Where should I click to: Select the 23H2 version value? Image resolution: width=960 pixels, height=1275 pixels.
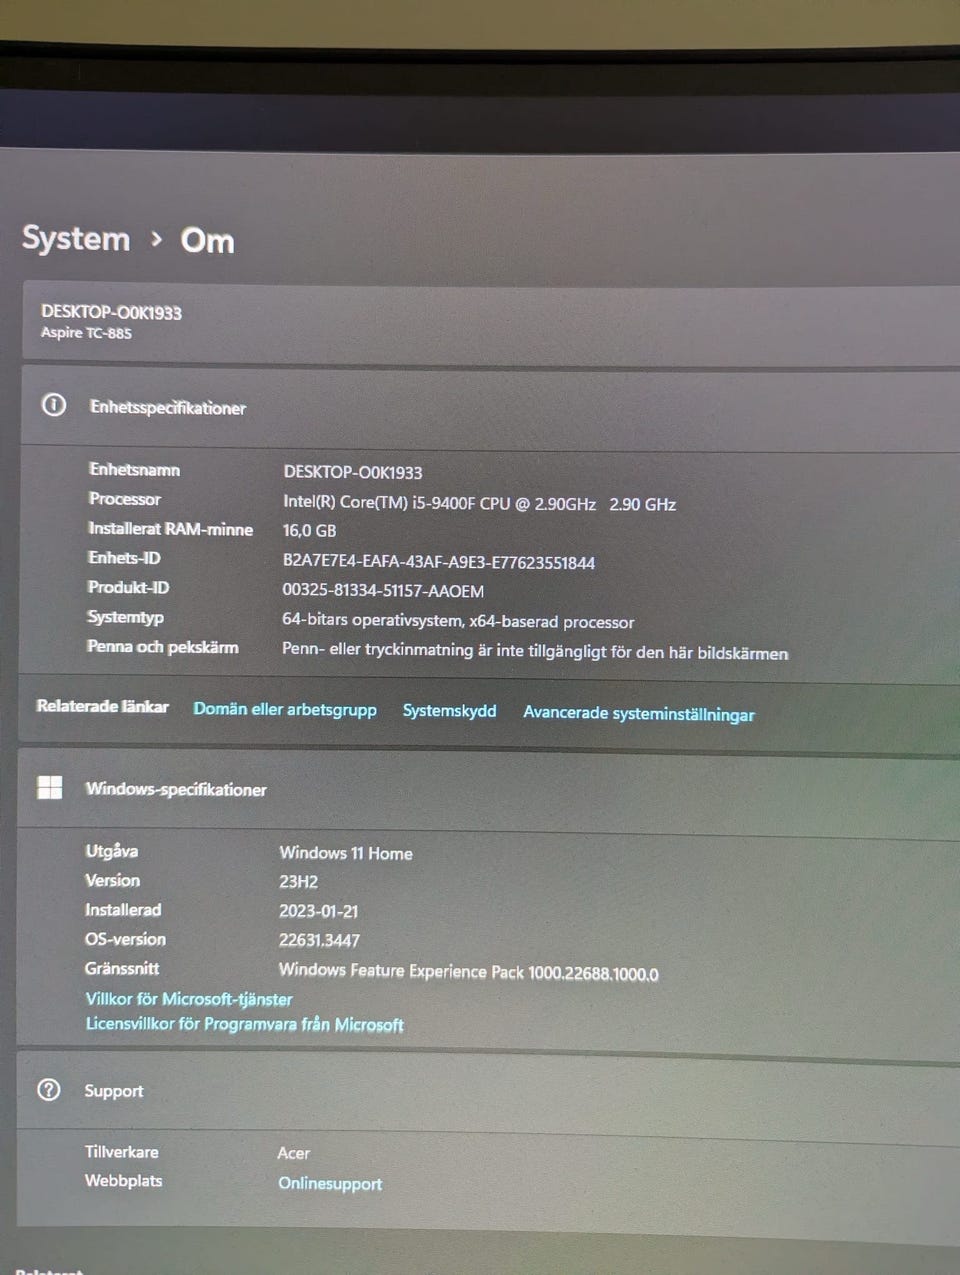299,882
